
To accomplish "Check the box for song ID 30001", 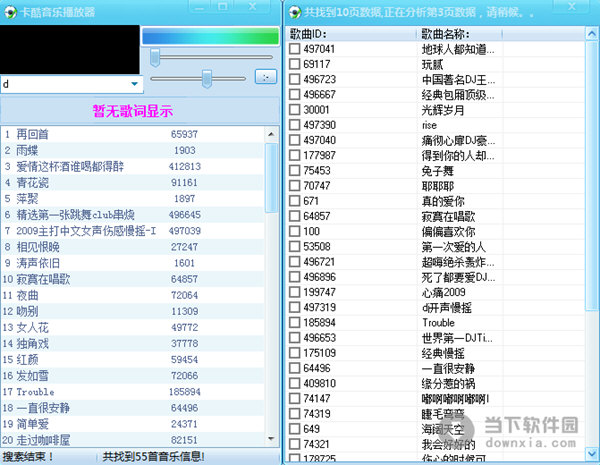I will pyautogui.click(x=295, y=110).
